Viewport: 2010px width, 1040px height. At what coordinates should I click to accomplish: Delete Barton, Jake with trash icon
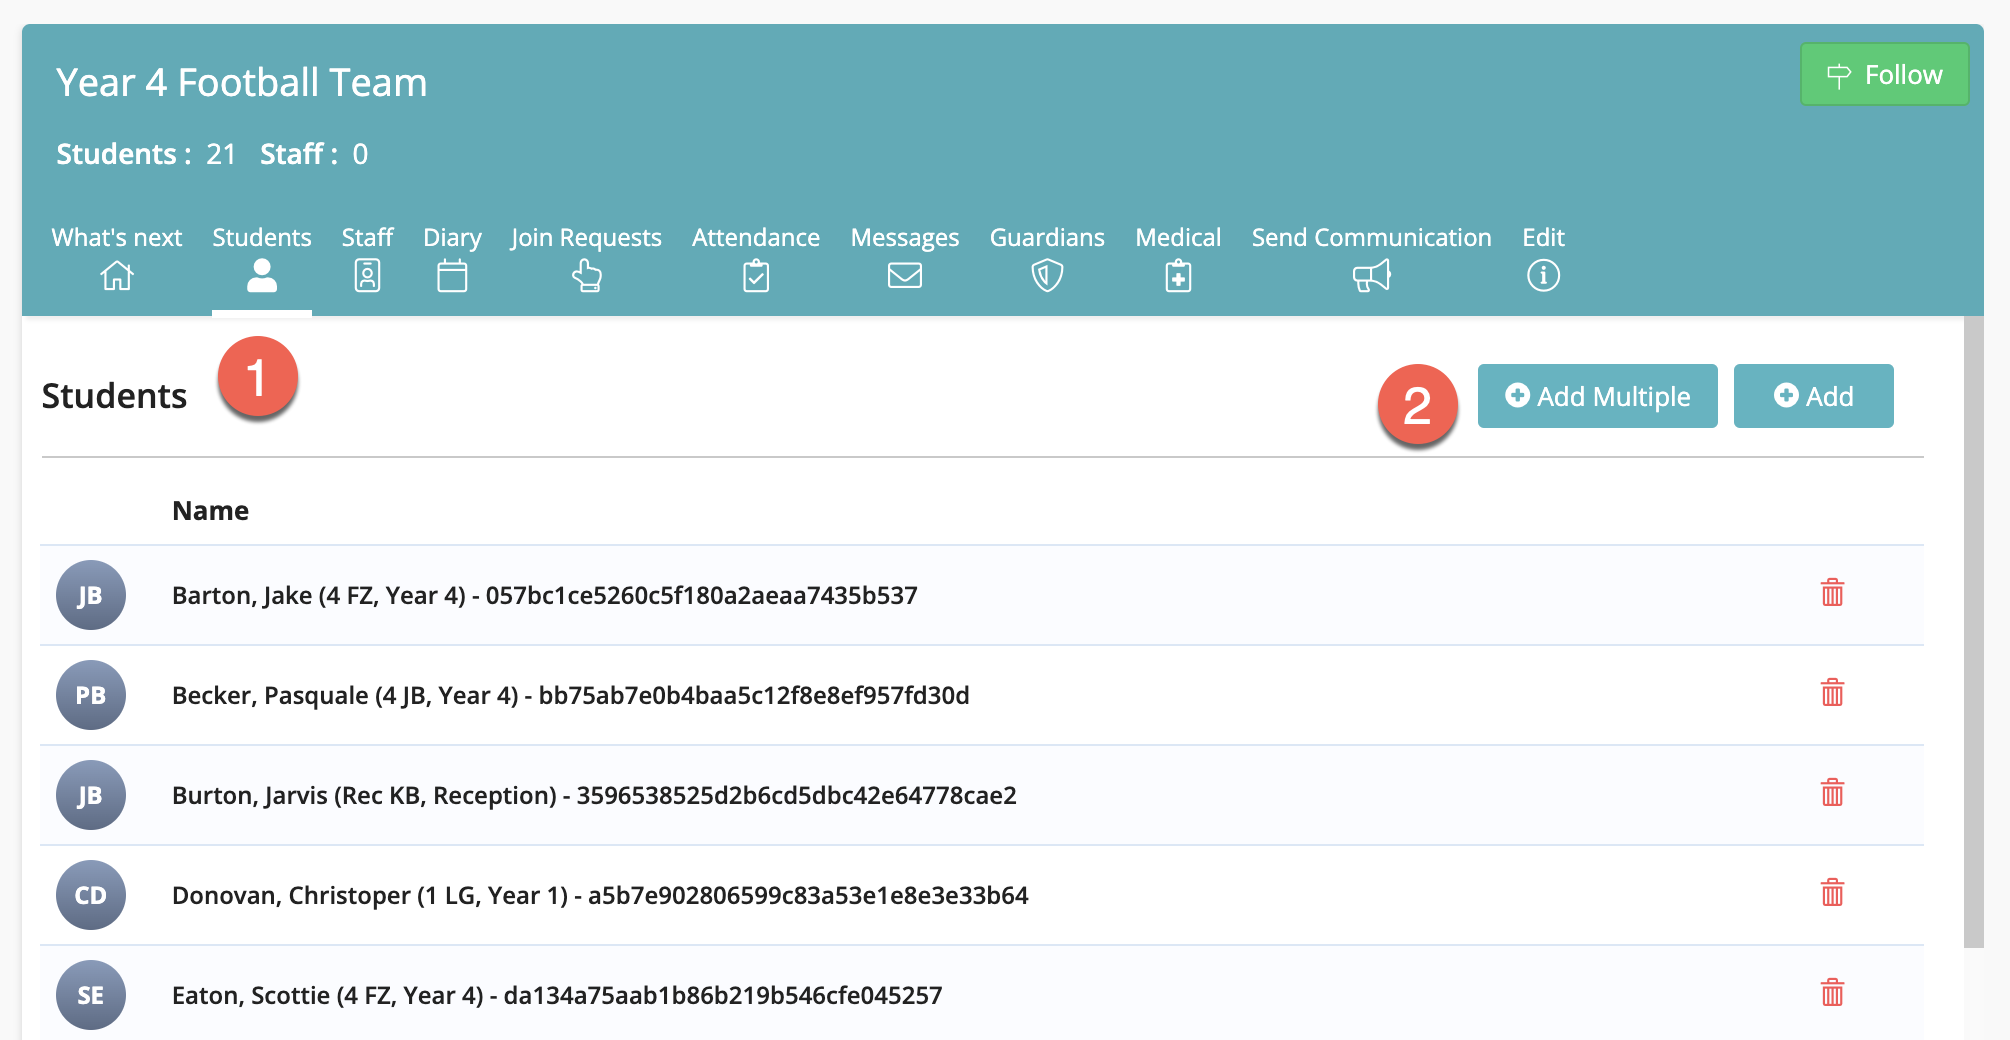point(1832,593)
